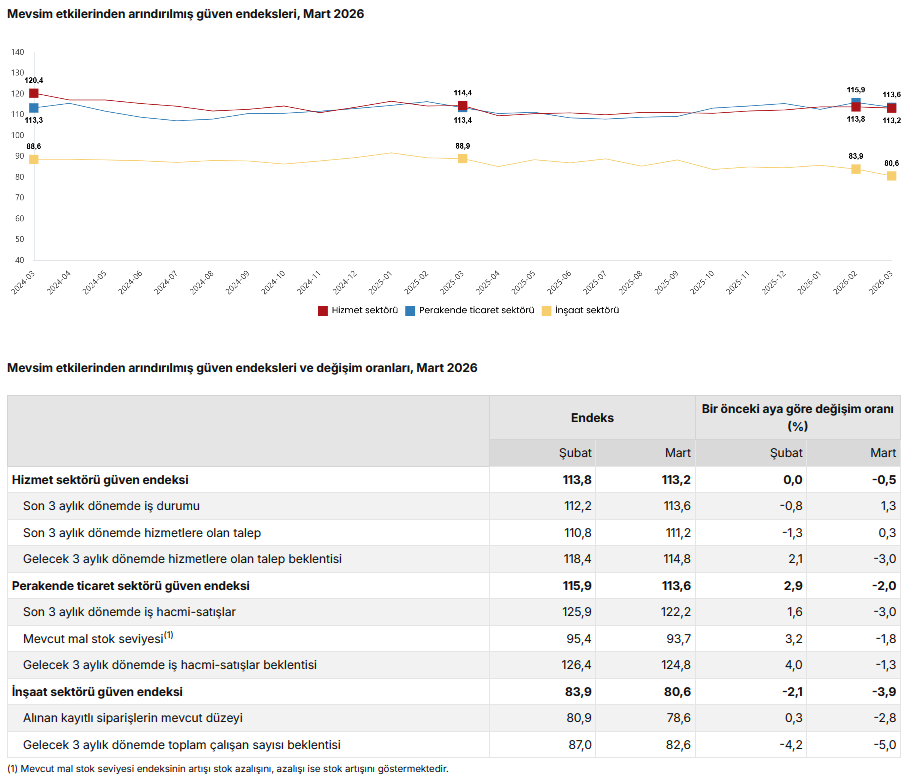The height and width of the screenshot is (784, 914).
Task: Click the İnşaat sektörü güven endeksi row label
Action: (x=97, y=692)
